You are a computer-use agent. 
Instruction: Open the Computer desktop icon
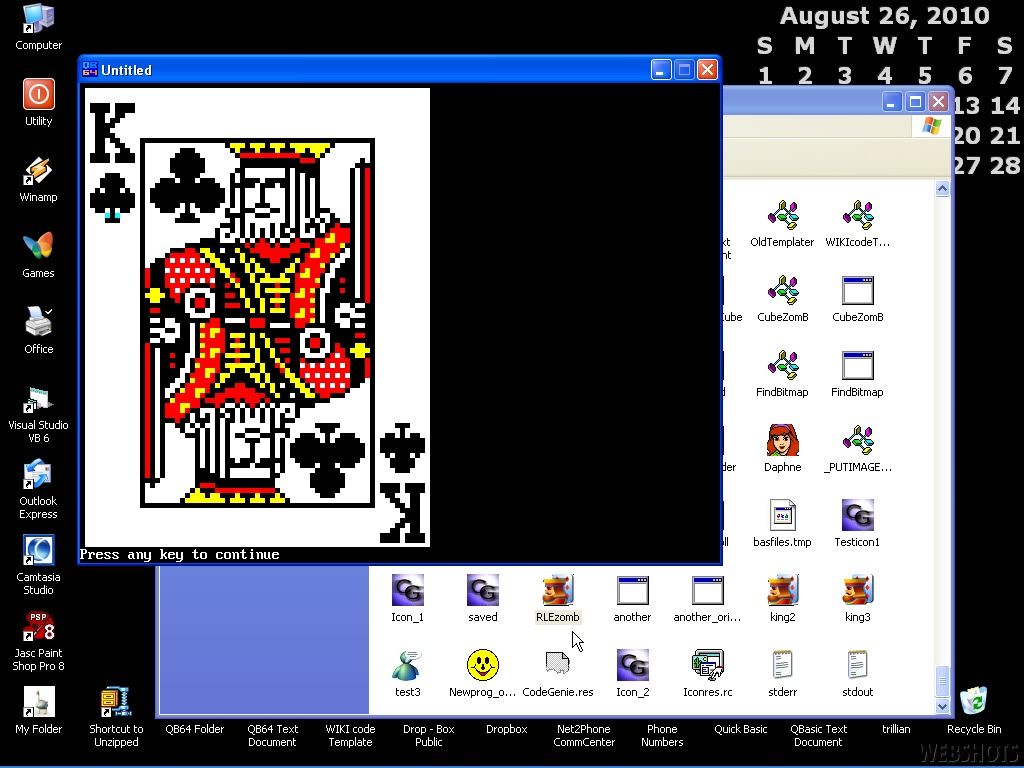click(x=38, y=26)
